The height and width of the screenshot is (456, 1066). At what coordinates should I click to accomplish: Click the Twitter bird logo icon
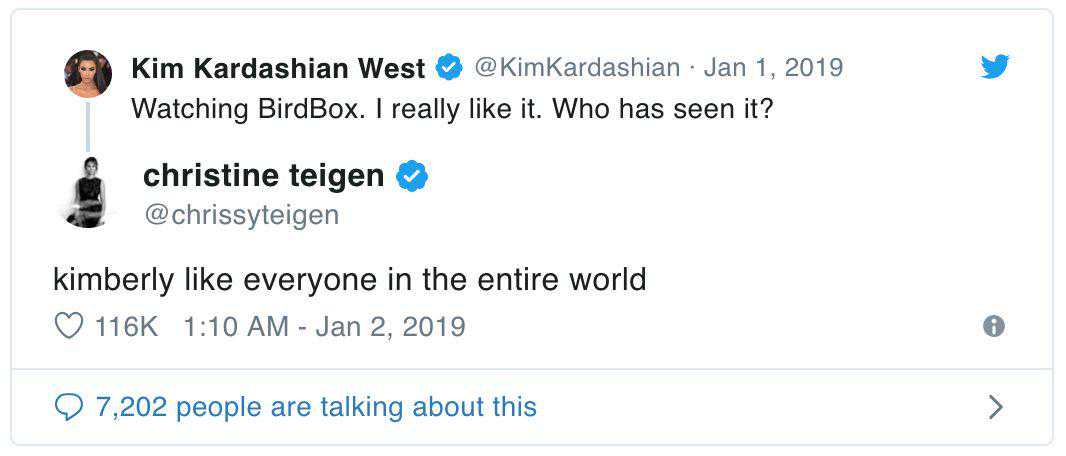pyautogui.click(x=994, y=67)
